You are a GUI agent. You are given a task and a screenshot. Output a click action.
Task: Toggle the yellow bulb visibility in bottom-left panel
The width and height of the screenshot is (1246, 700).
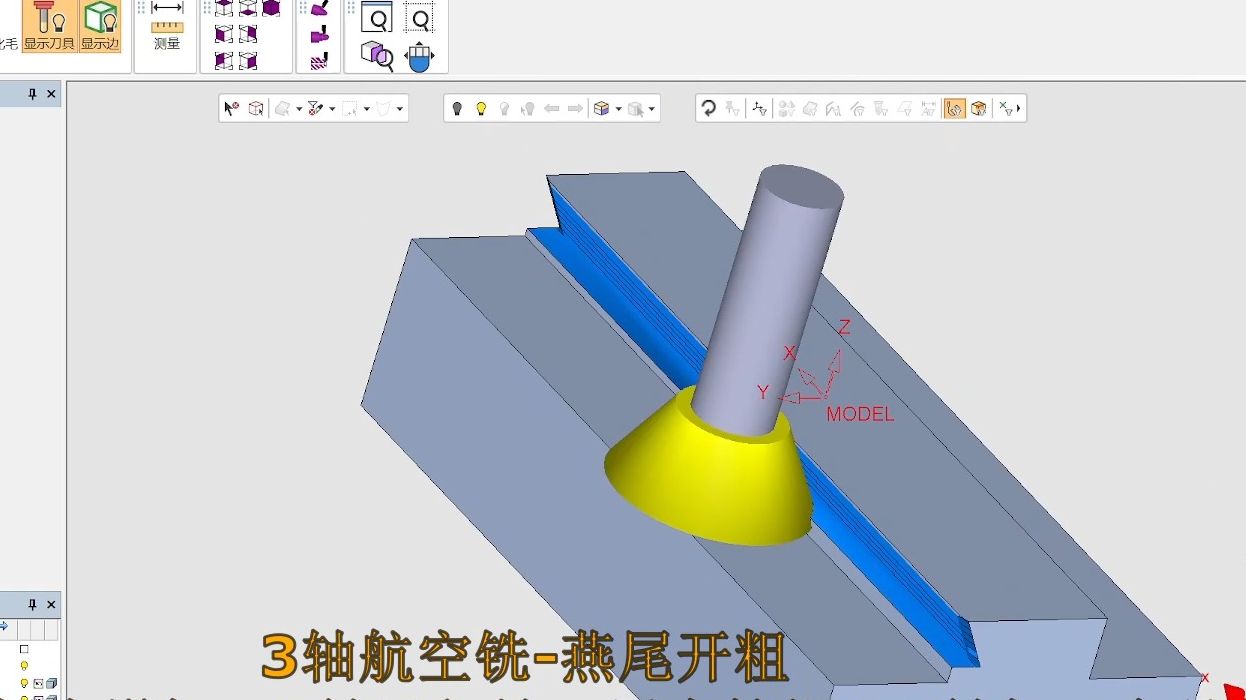24,665
